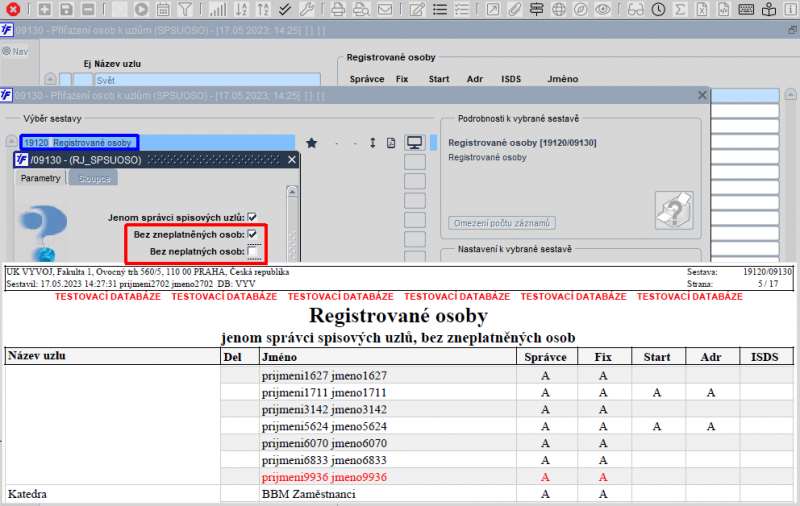
Task: Click the sigma sum icon
Action: click(680, 9)
